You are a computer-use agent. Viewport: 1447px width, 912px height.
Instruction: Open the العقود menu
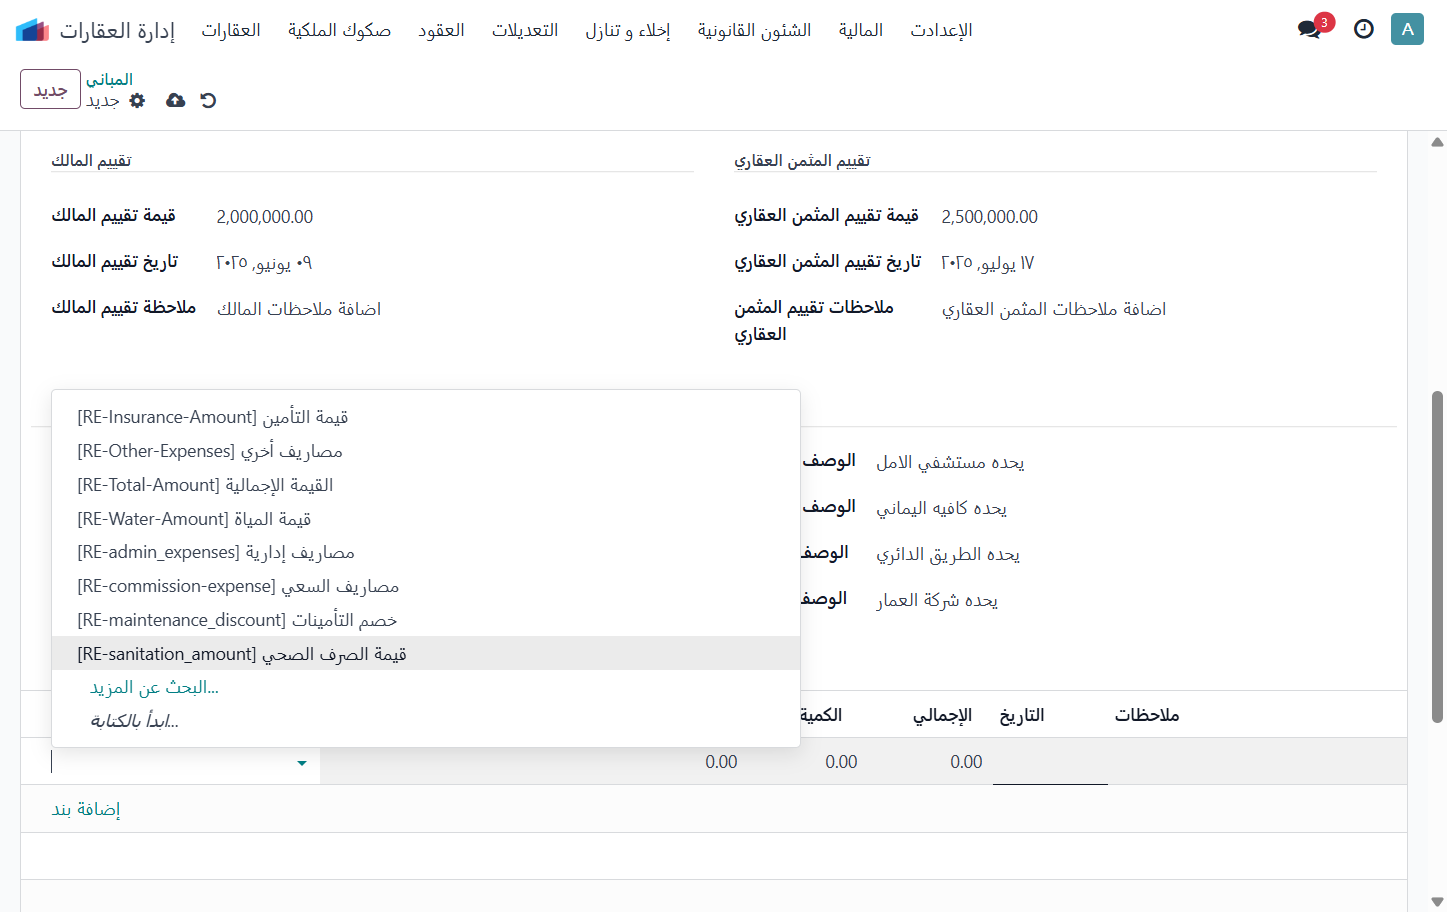[x=441, y=30]
